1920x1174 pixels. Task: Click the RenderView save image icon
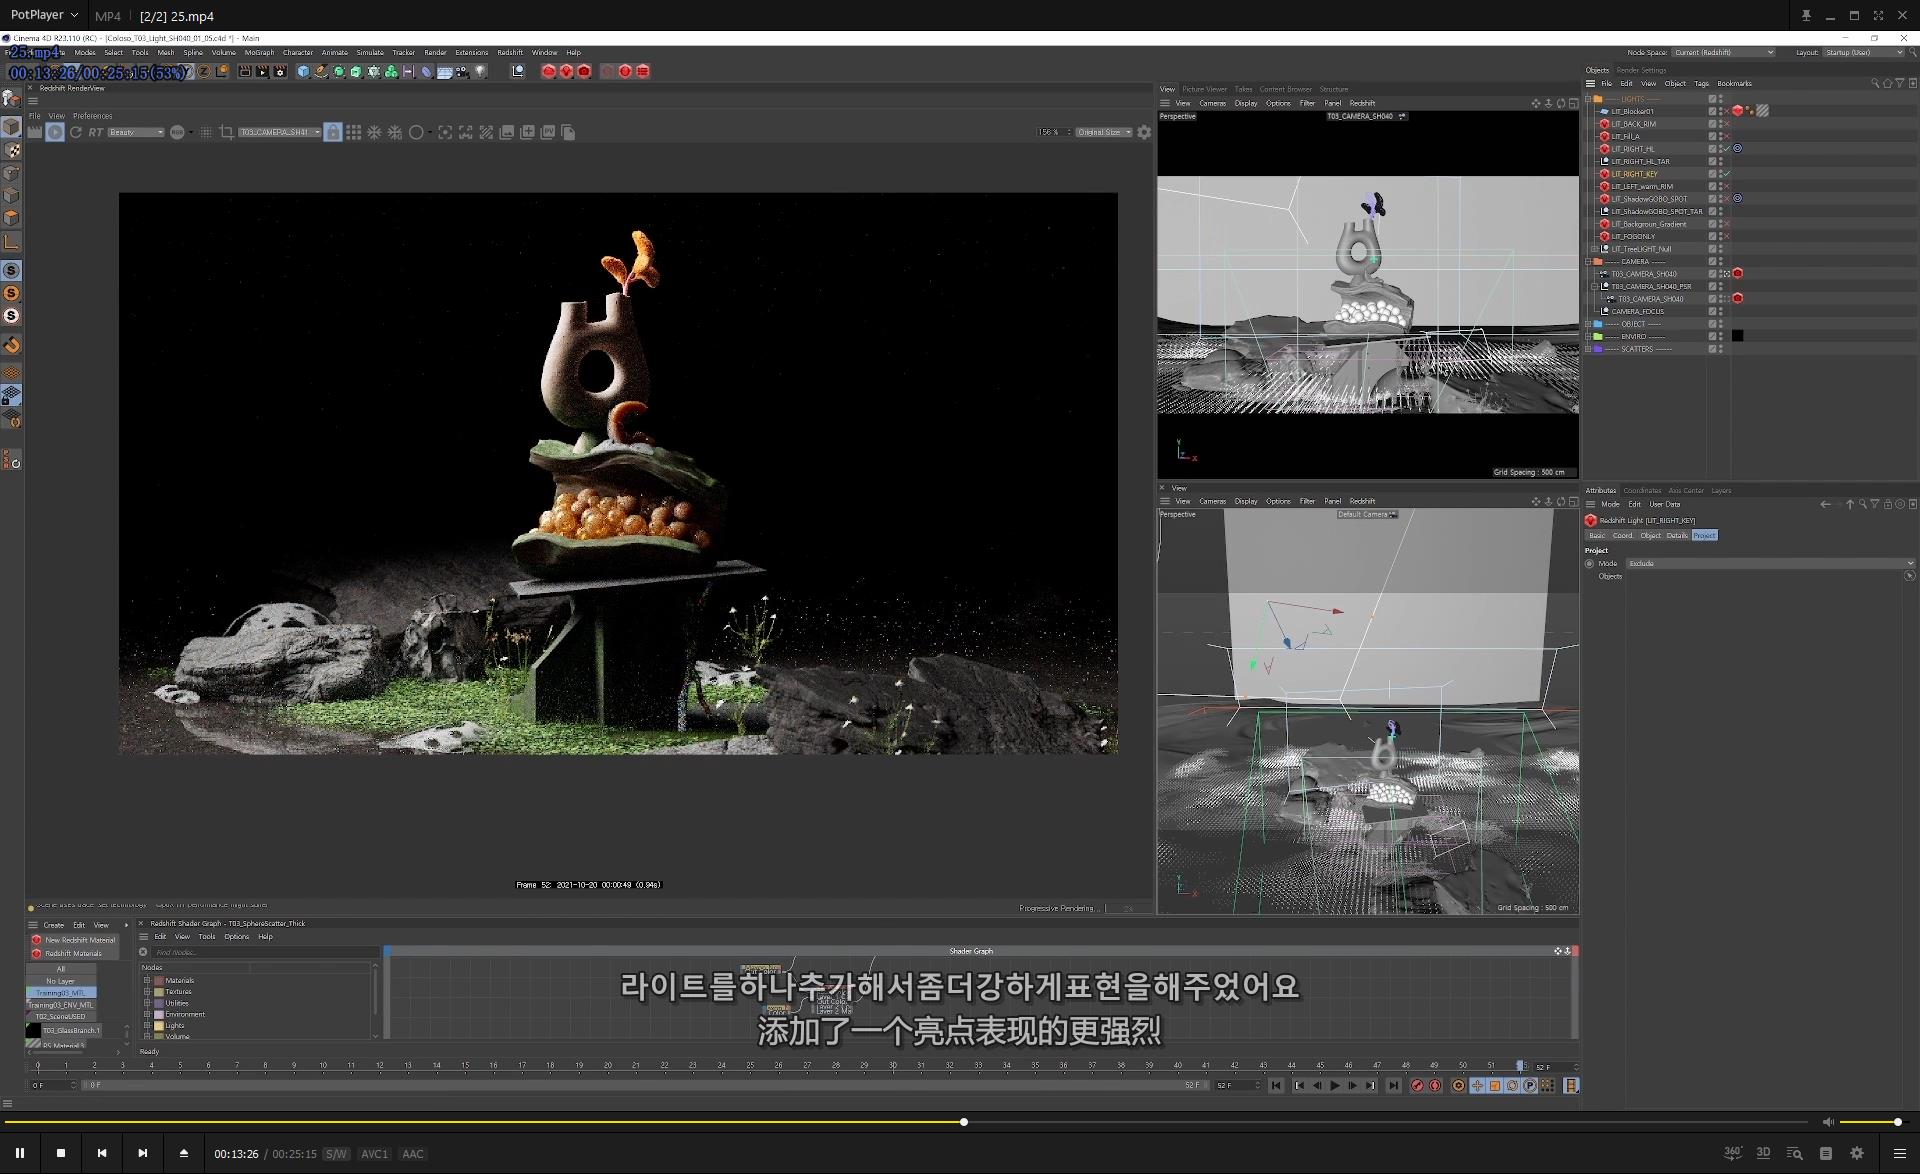coord(507,132)
